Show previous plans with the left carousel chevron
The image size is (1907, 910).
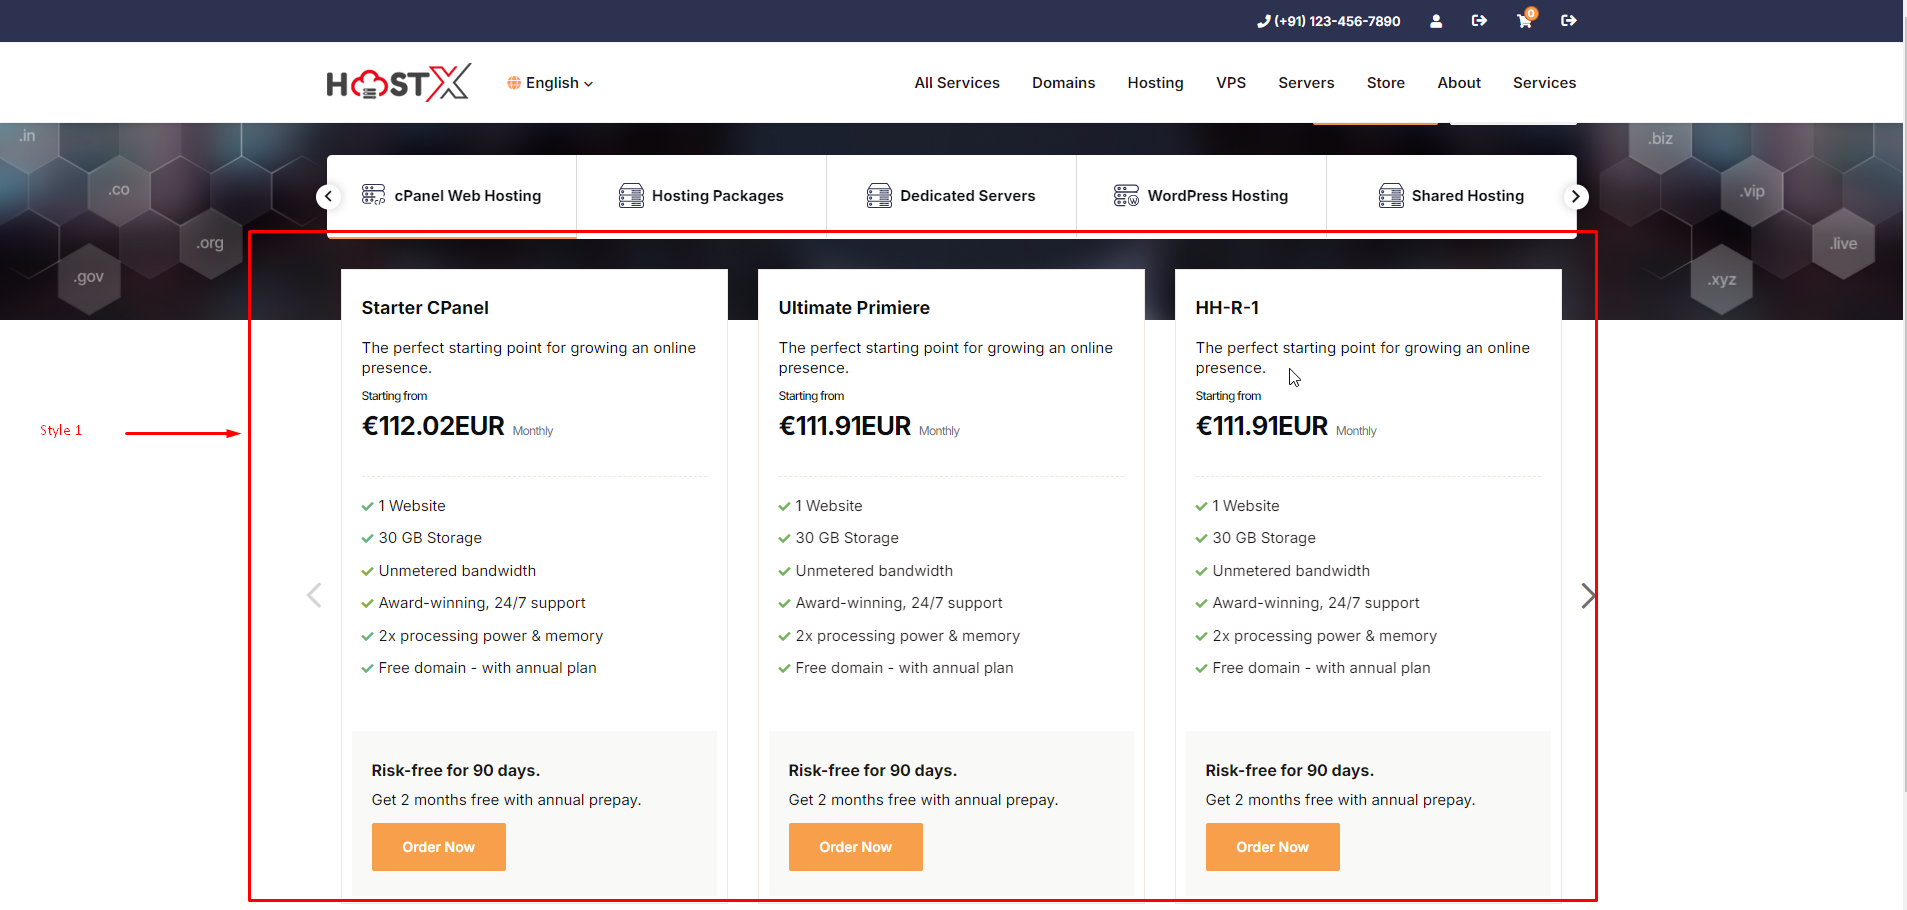tap(314, 596)
